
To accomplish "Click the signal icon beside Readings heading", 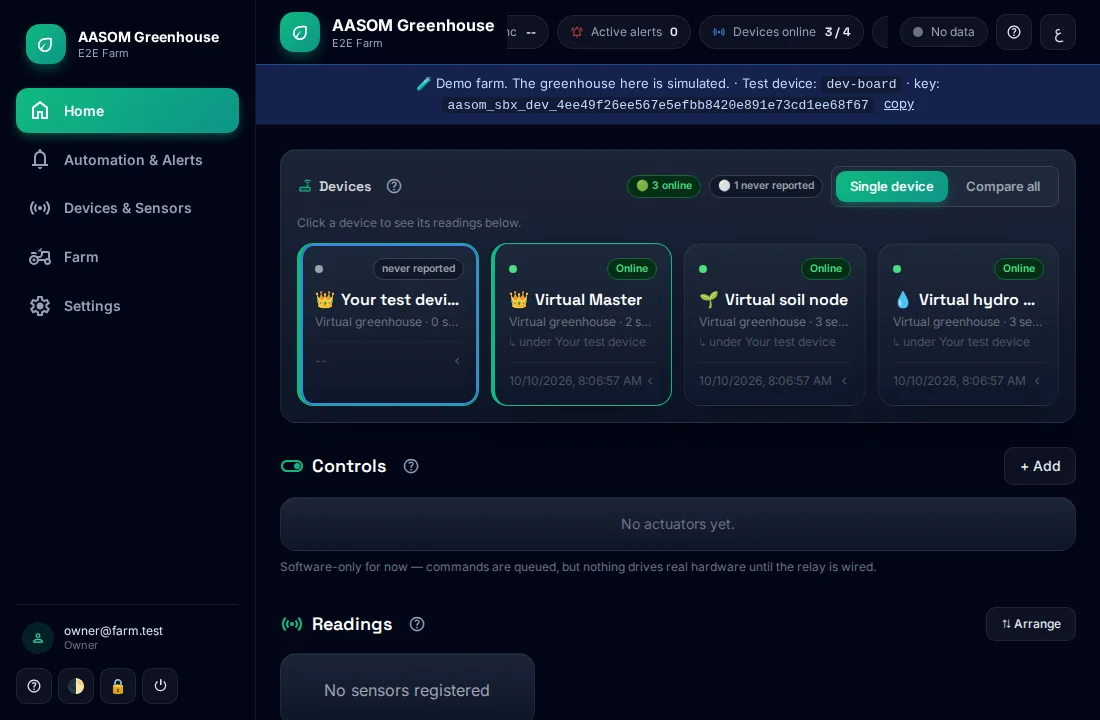I will pyautogui.click(x=292, y=624).
